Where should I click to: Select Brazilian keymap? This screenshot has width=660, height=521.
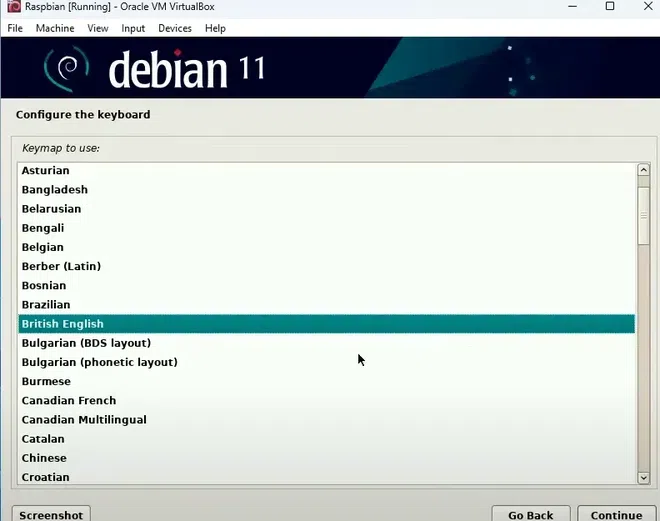[327, 305]
